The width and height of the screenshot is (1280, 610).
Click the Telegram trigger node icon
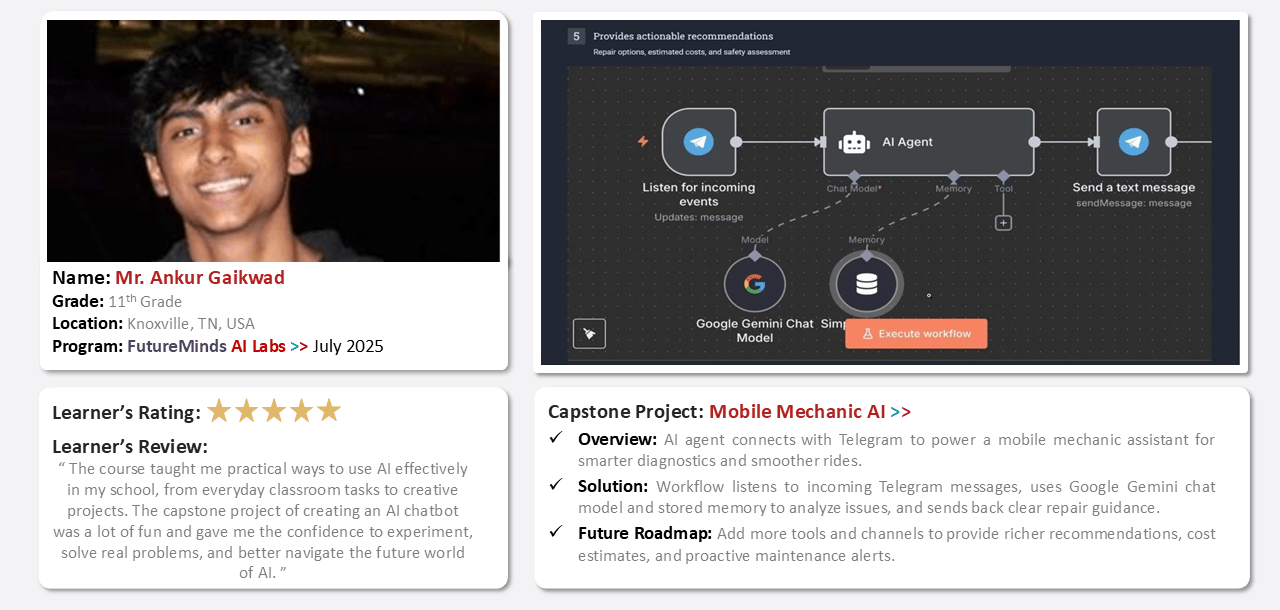tap(698, 142)
